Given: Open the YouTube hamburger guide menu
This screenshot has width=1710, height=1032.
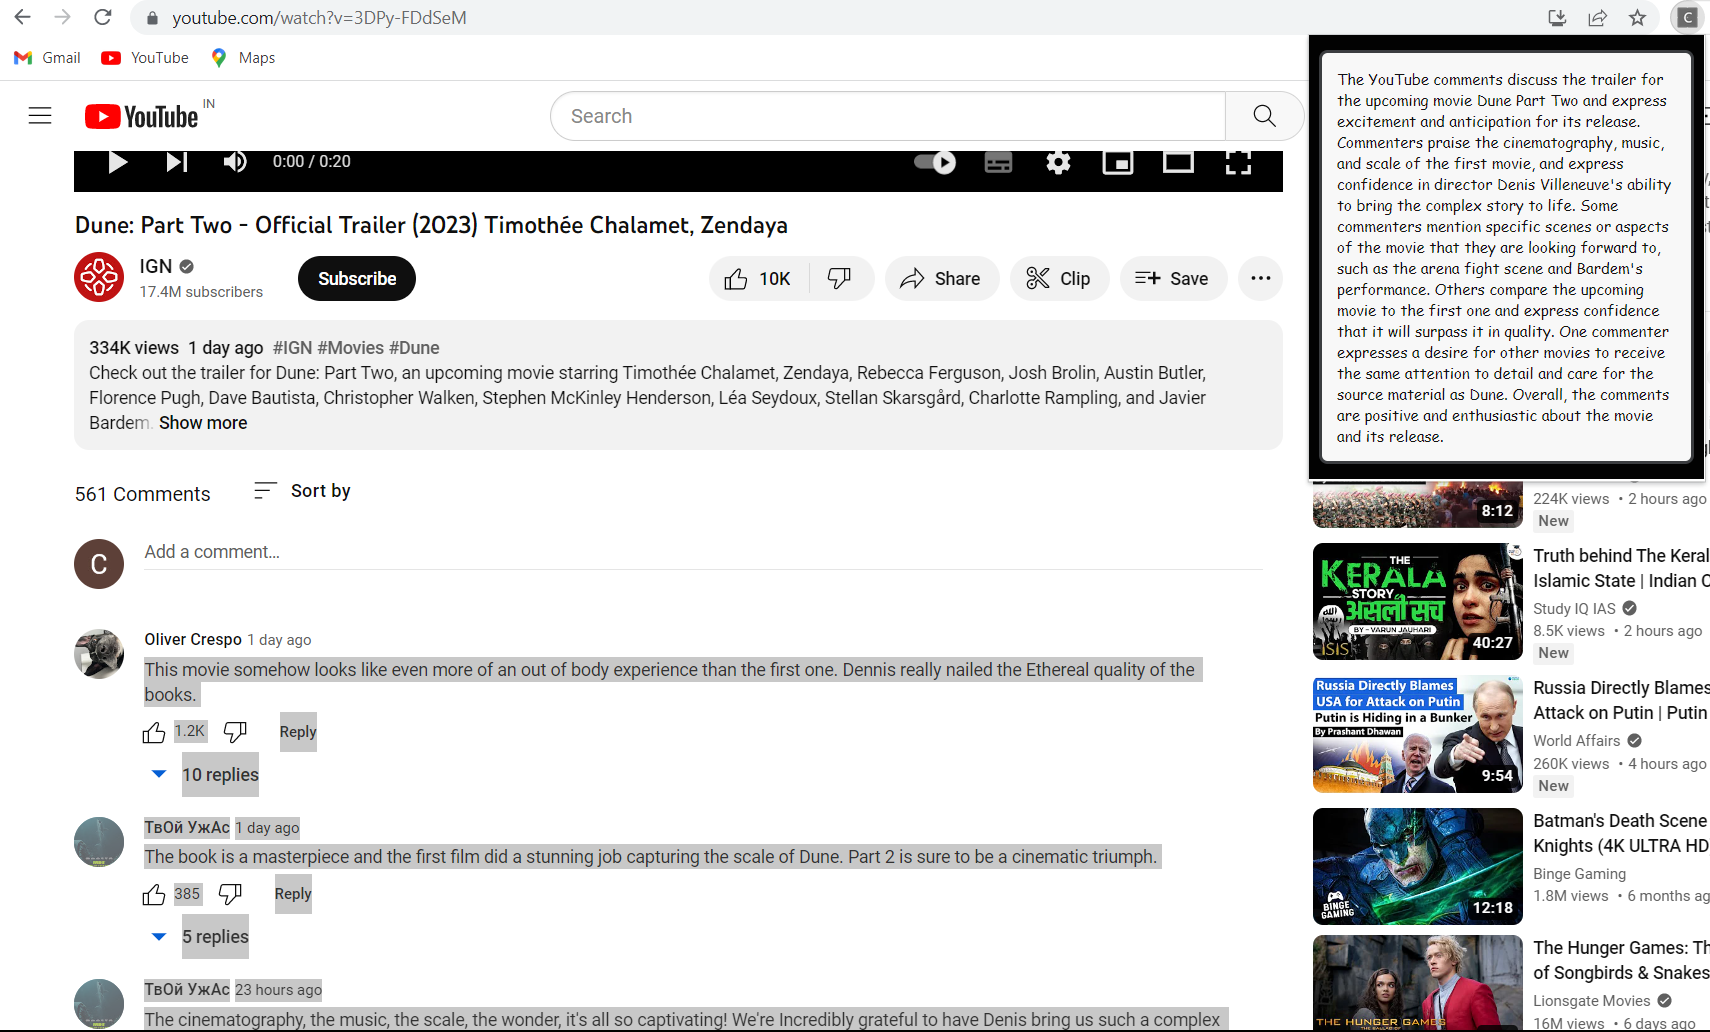Looking at the screenshot, I should [40, 116].
